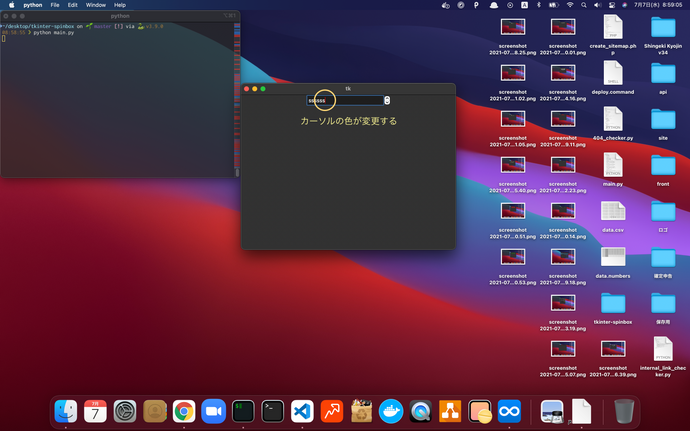Image resolution: width=690 pixels, height=431 pixels.
Task: Click the Wi-Fi status icon in the menu bar
Action: pos(570,5)
